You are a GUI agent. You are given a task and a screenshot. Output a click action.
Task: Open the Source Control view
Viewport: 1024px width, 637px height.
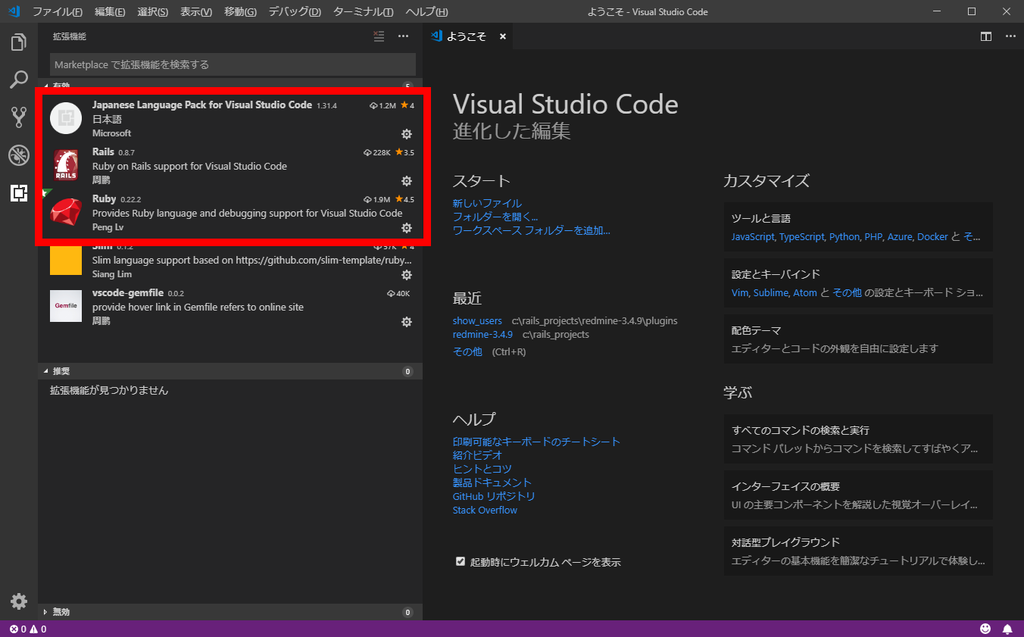[18, 117]
